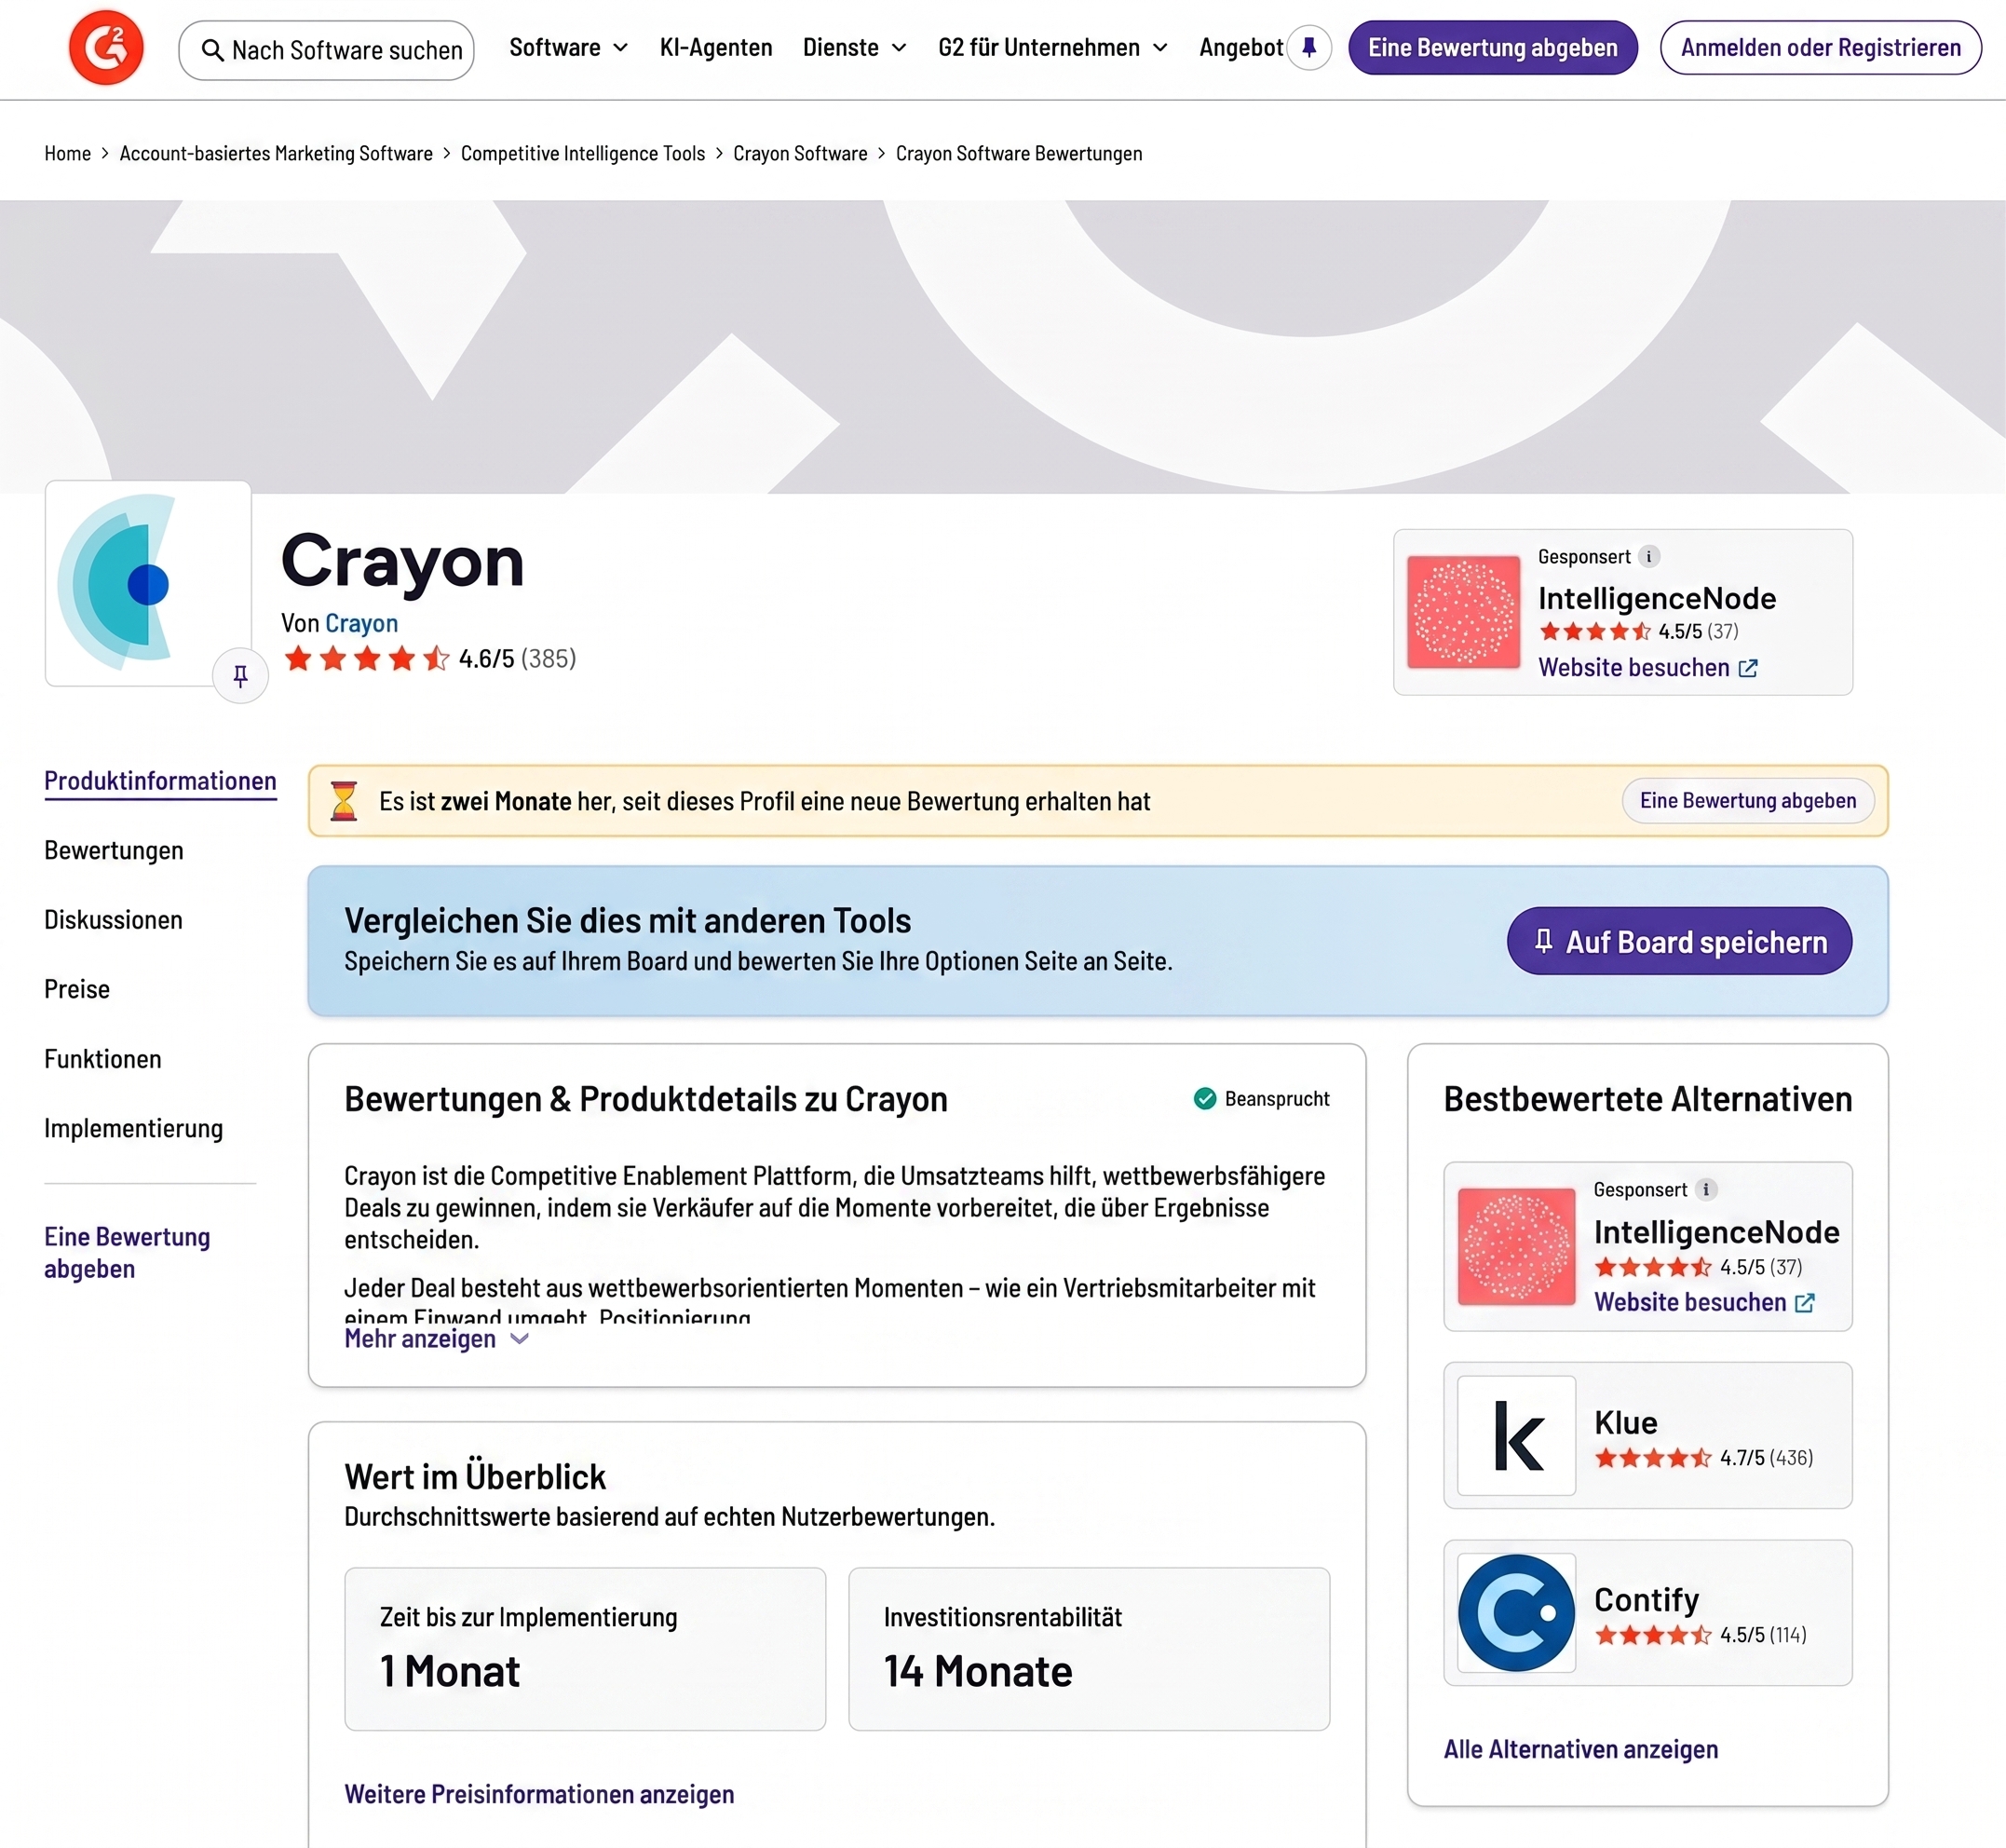Go to Bewertungen section

pos(114,850)
